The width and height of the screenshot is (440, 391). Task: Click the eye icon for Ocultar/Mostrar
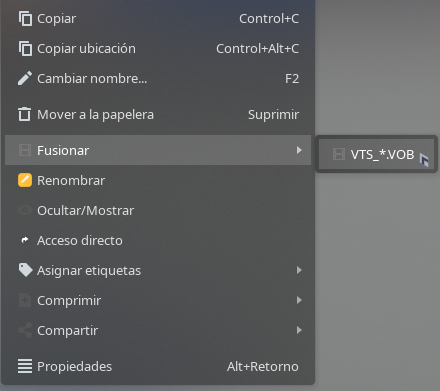click(25, 210)
